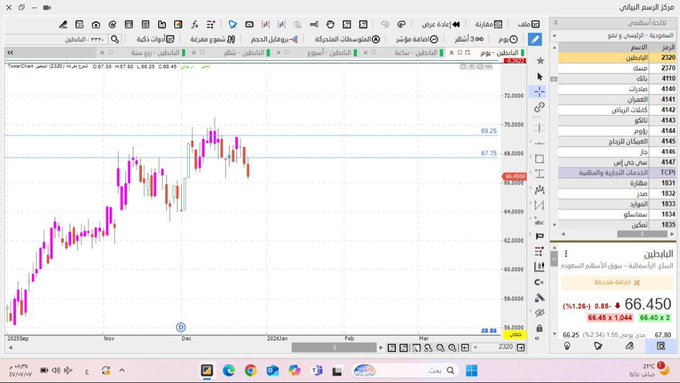The image size is (680, 383).
Task: Open three-dot menu beside البابطين
Action: coord(566,254)
